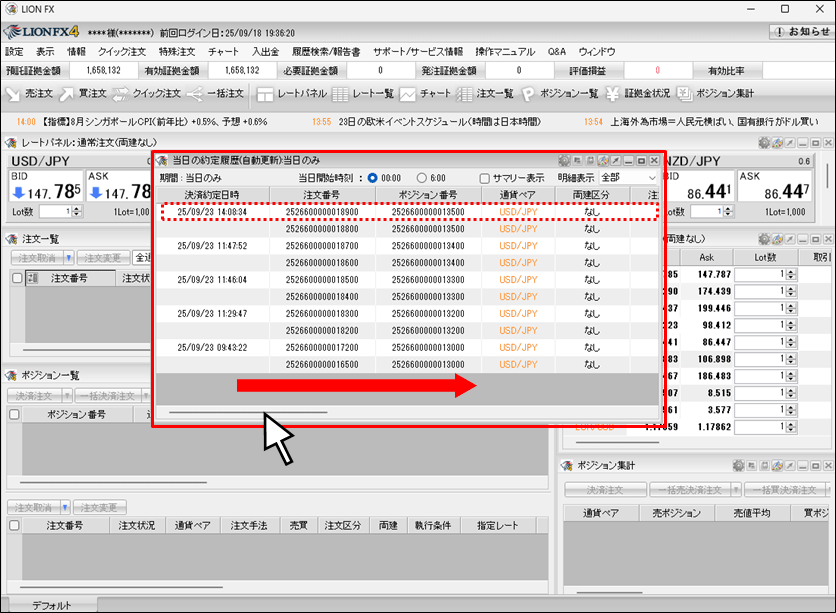Select the 6:00 start time radio button
This screenshot has height=613, width=836.
[x=421, y=177]
